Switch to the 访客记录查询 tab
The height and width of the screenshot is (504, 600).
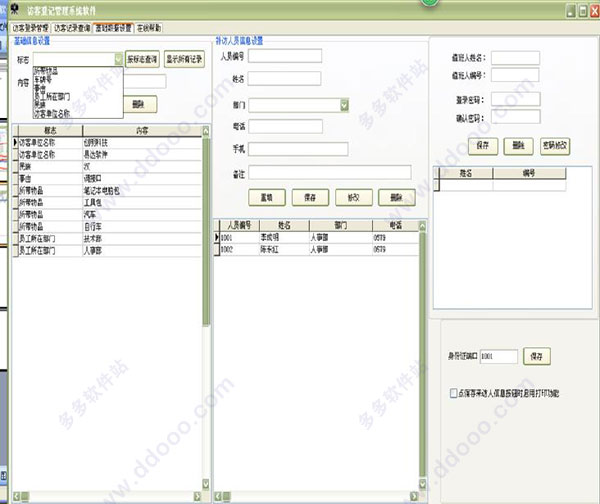(72, 28)
